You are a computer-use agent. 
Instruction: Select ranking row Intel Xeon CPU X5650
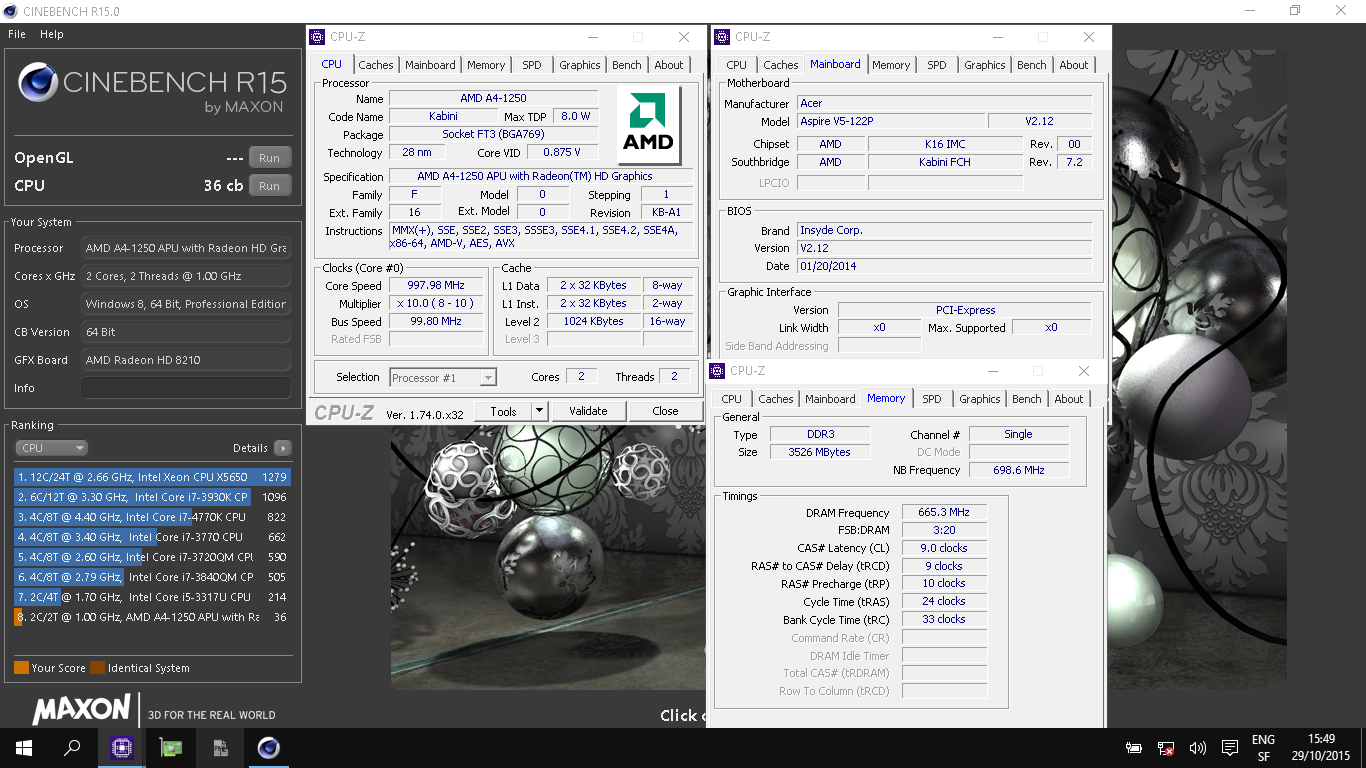point(152,477)
